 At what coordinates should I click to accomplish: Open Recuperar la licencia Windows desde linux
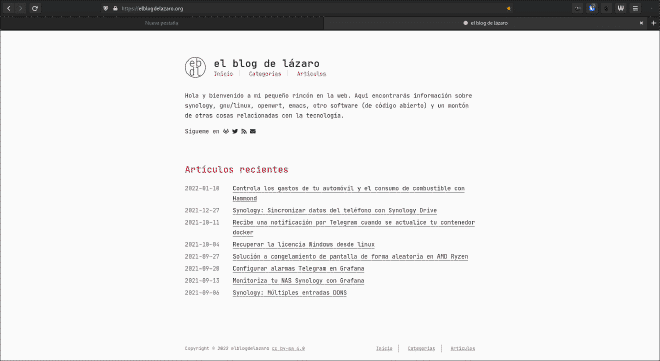(303, 244)
